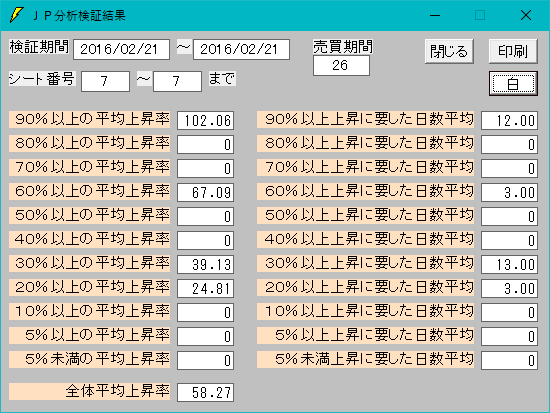Click the 90%以上上昇に要した日数平均 label
Image resolution: width=550 pixels, height=413 pixels.
[x=365, y=119]
